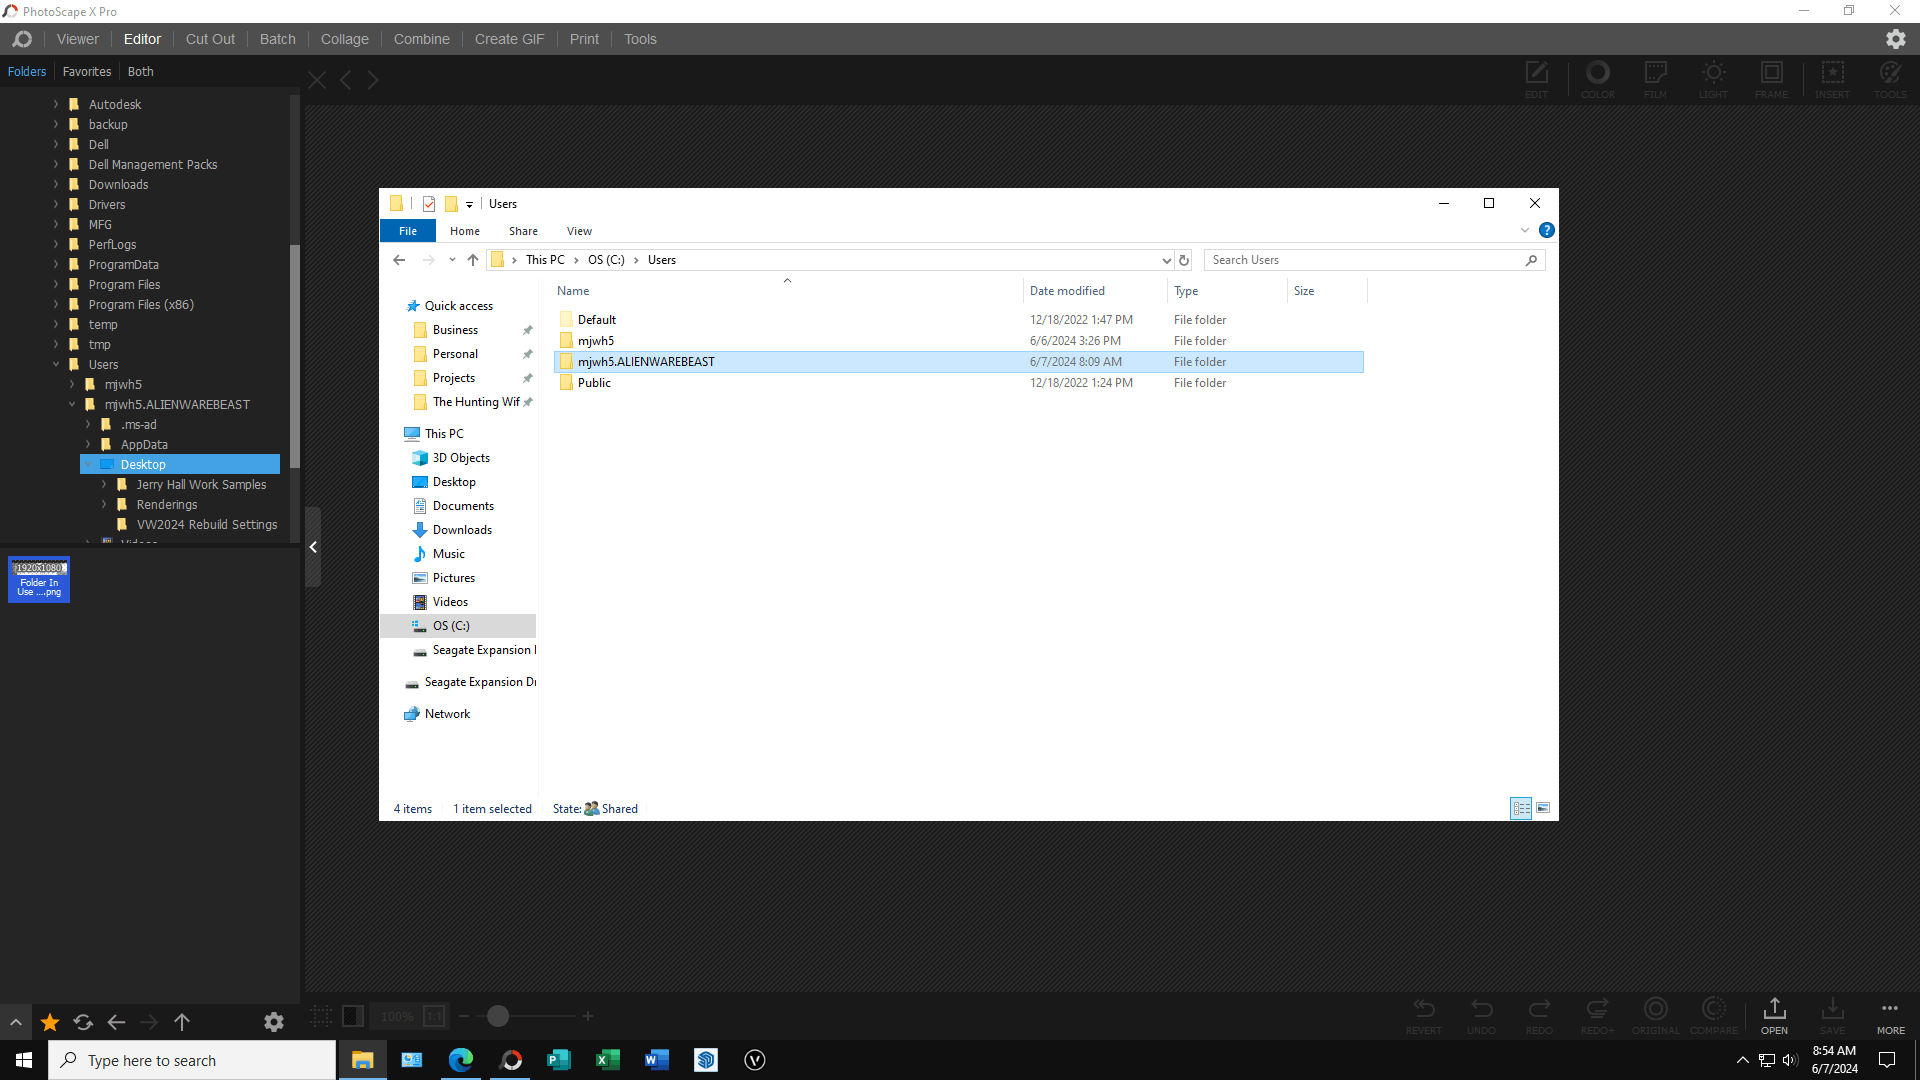The height and width of the screenshot is (1080, 1920).
Task: Expand the Program Files (x86) folder
Action: coord(56,305)
